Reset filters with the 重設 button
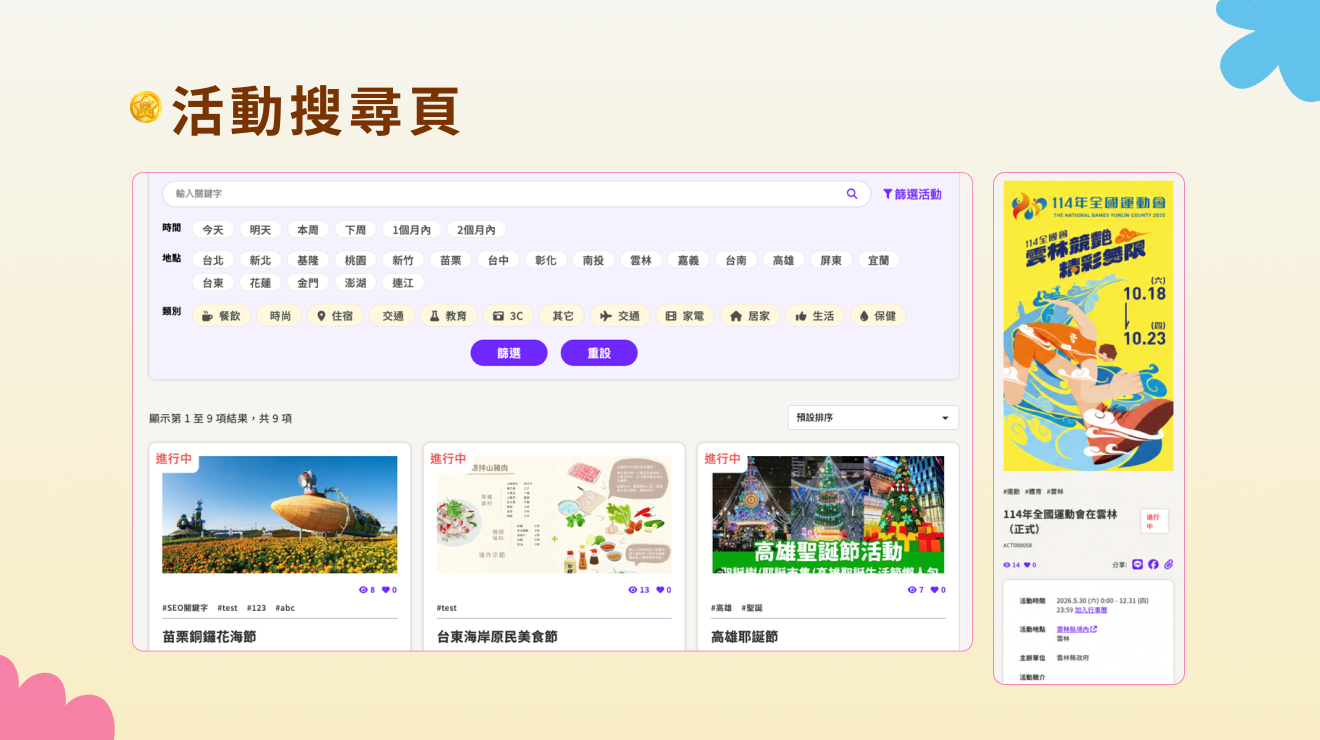Image resolution: width=1320 pixels, height=740 pixels. click(x=599, y=353)
